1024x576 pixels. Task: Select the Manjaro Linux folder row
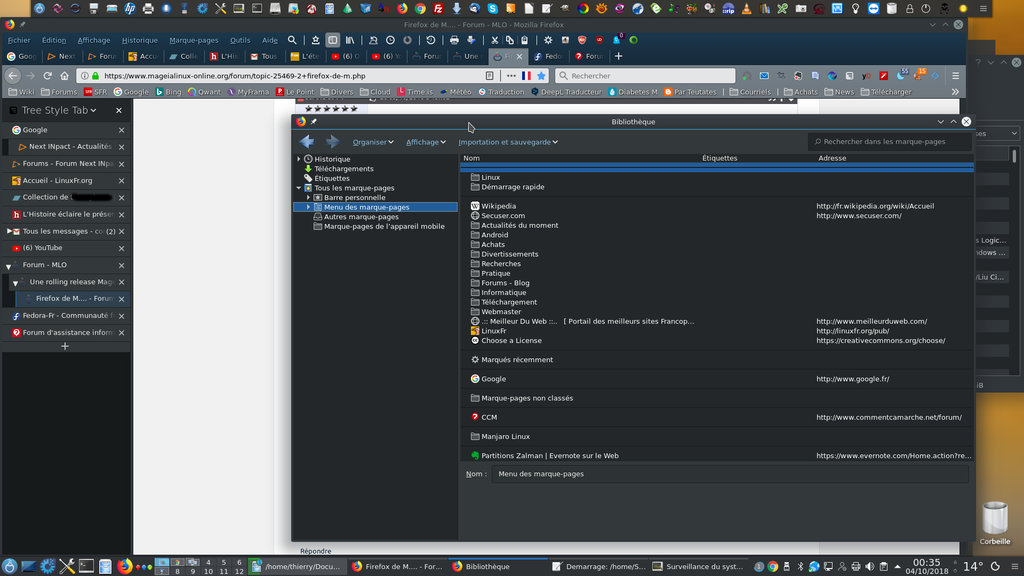[716, 436]
